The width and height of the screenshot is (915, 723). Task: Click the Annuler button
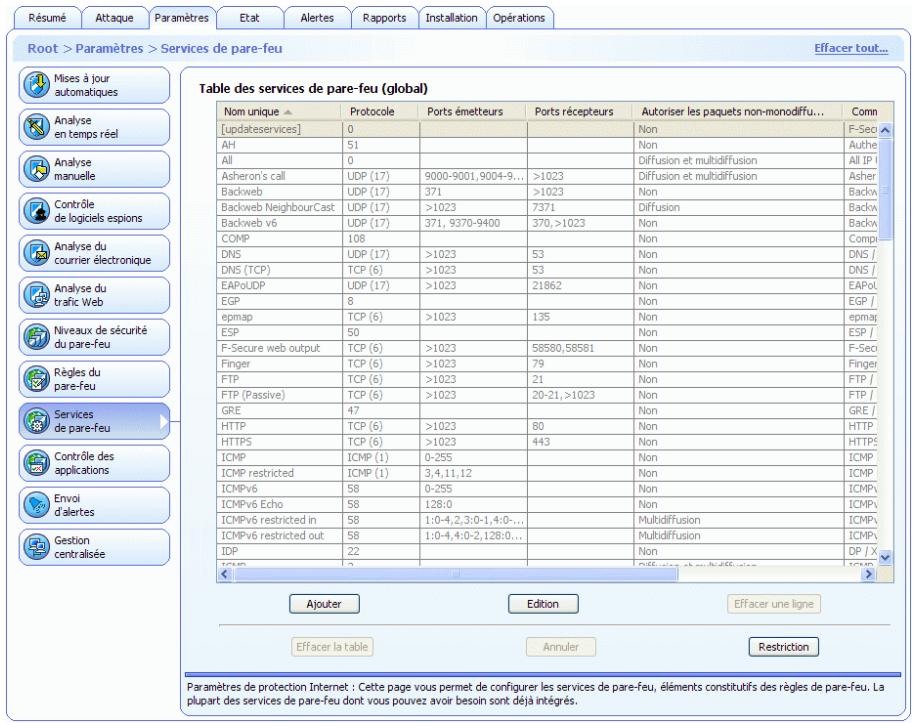[x=561, y=647]
